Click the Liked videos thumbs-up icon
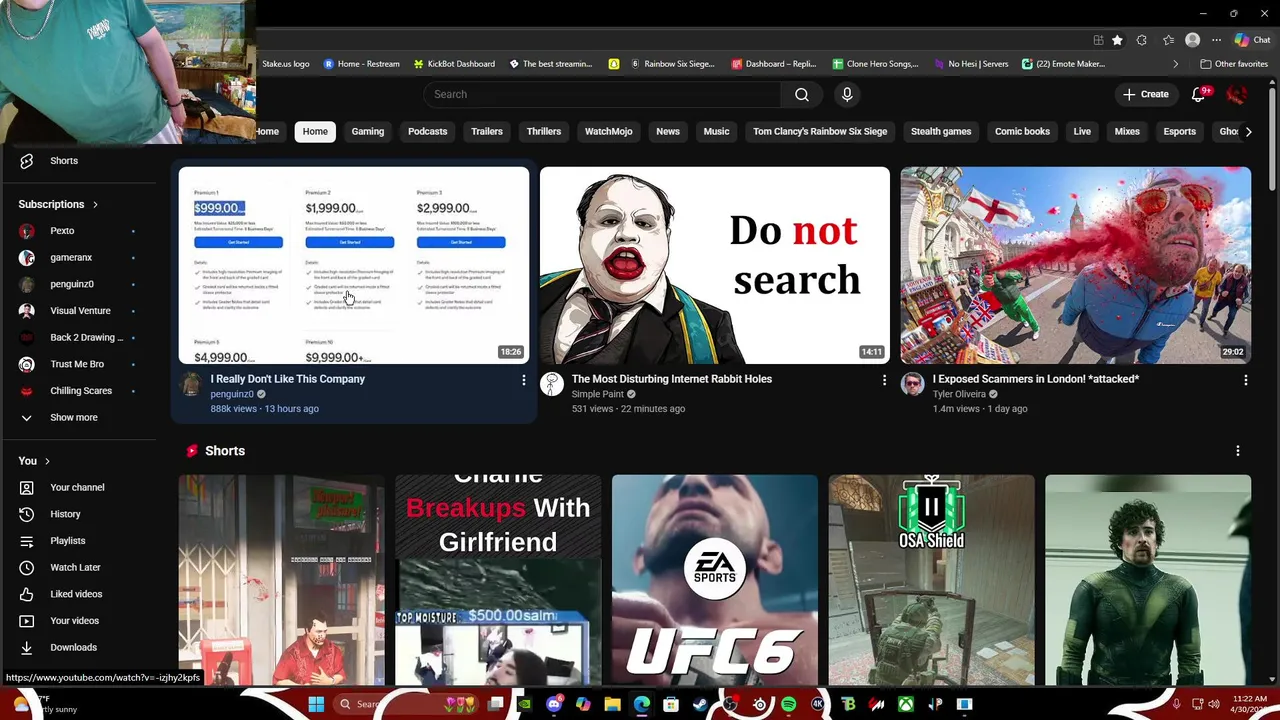Viewport: 1280px width, 720px height. coord(27,594)
